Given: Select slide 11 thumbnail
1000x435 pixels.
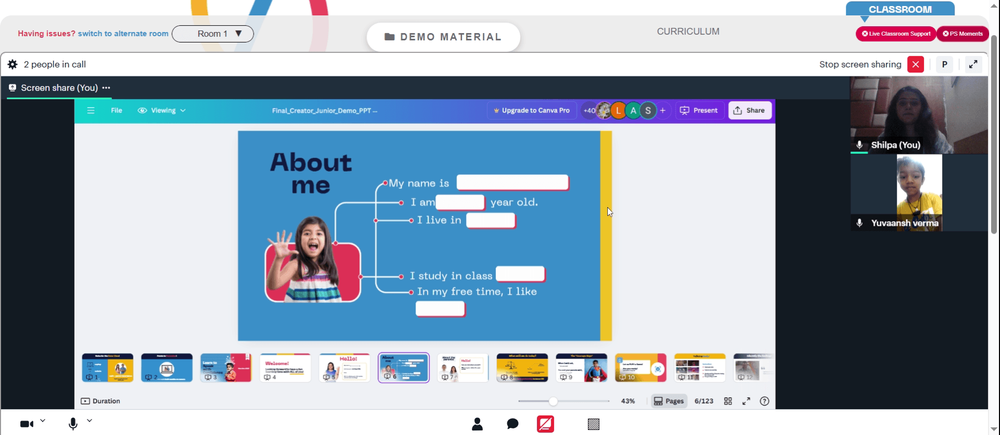Looking at the screenshot, I should tap(700, 368).
